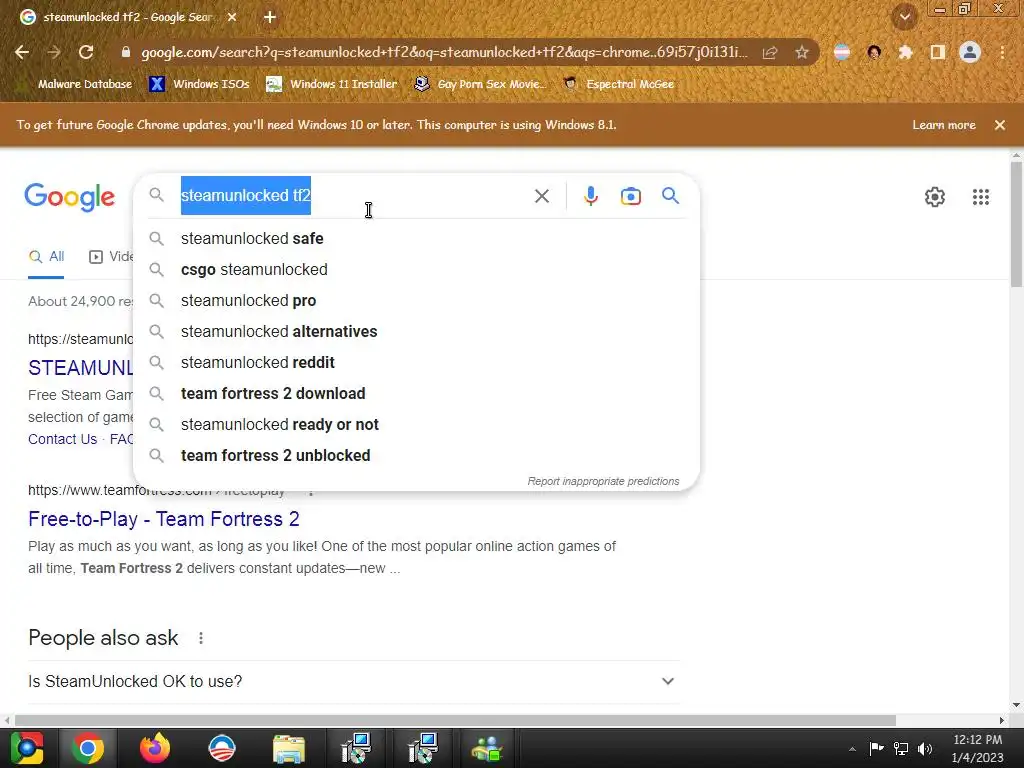Bookmark this page with the star icon
The width and height of the screenshot is (1024, 768).
(801, 52)
